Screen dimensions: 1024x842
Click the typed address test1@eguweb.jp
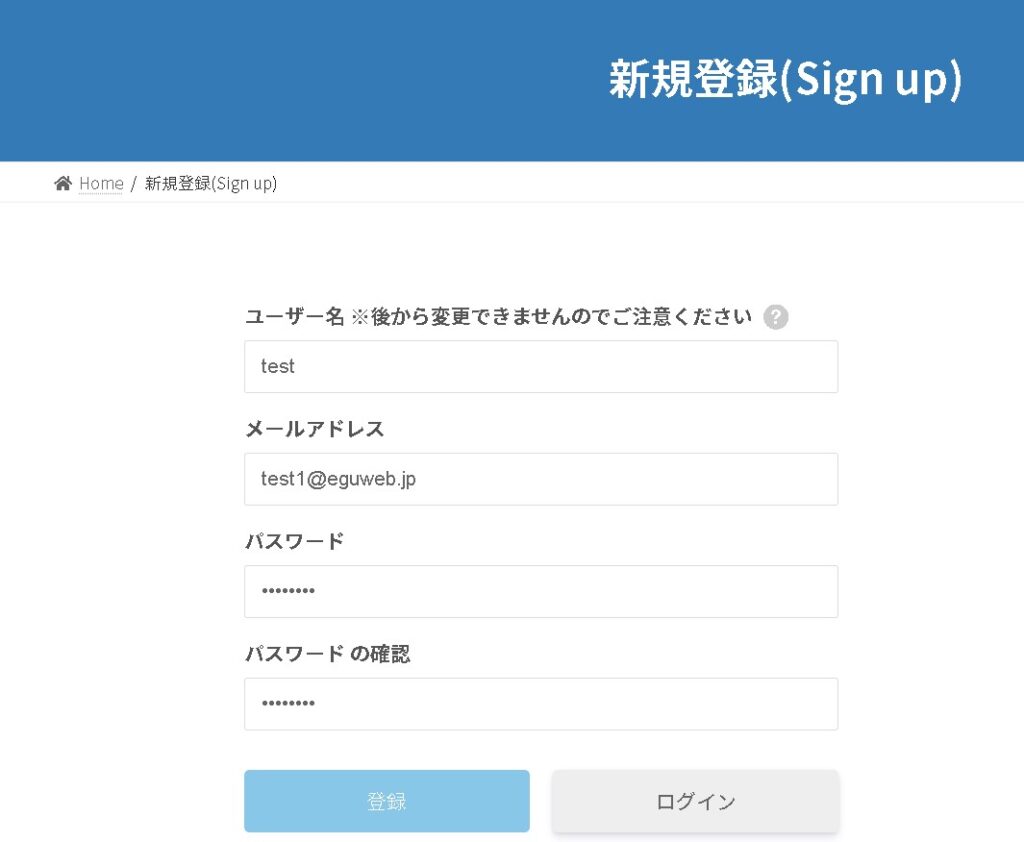click(x=338, y=479)
